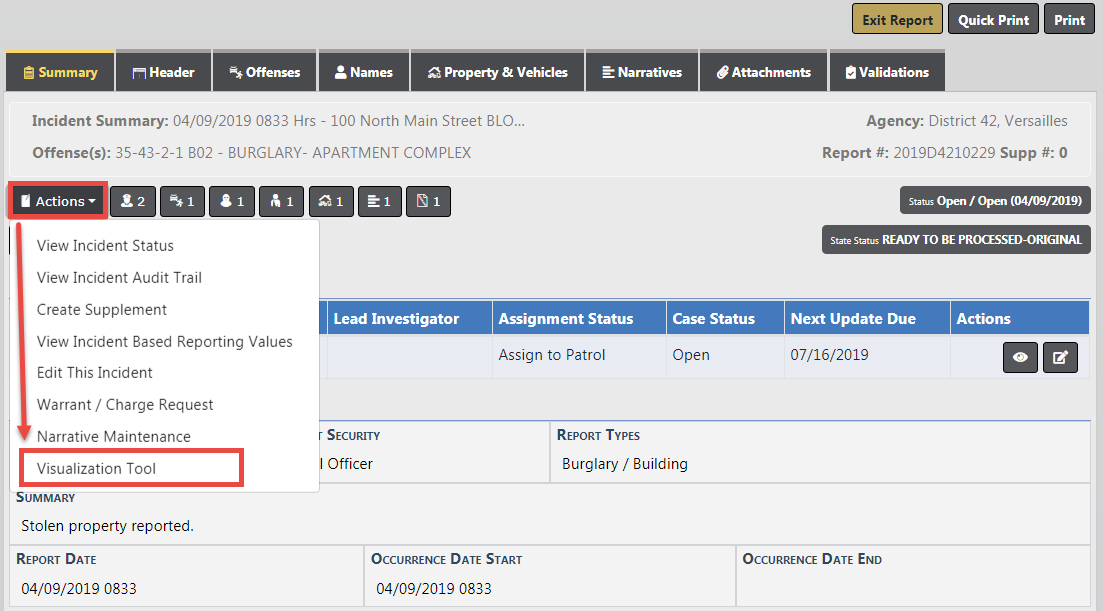Image resolution: width=1103 pixels, height=611 pixels.
Task: Select View Incident Audit Trail
Action: tap(119, 277)
